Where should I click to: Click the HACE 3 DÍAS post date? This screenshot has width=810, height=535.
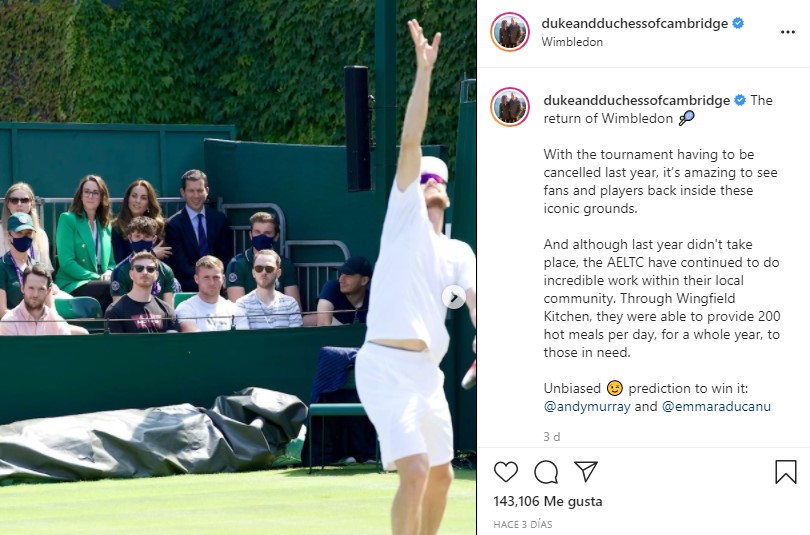(522, 524)
